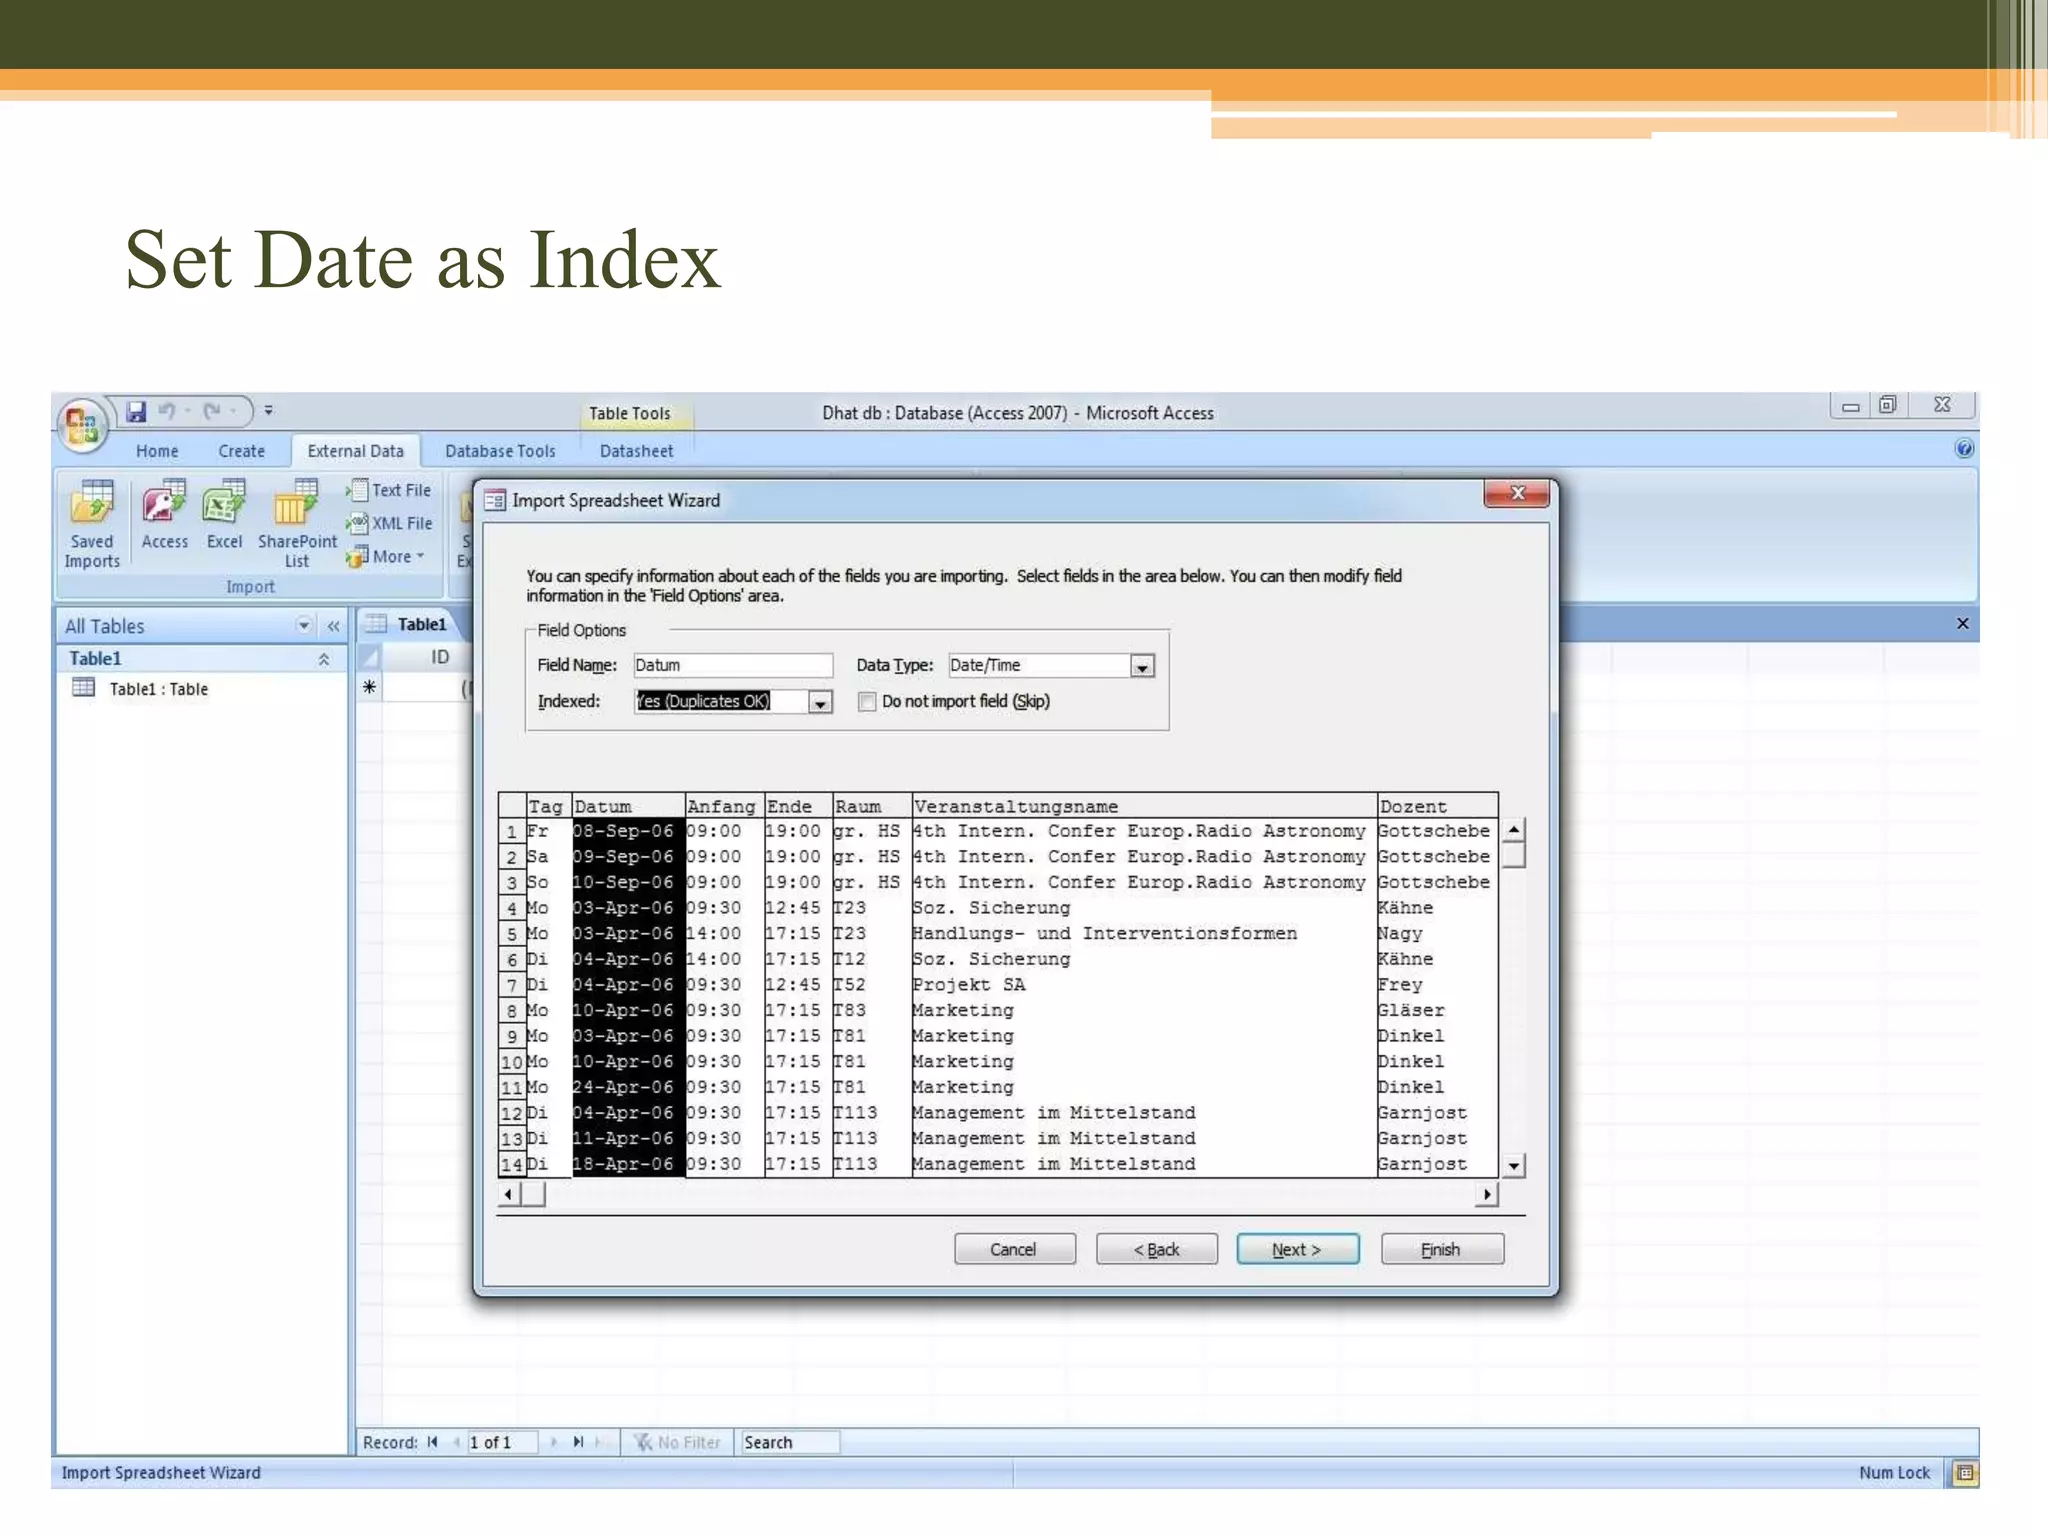This screenshot has width=2048, height=1536.
Task: Check Do not import field (Skip)
Action: pos(867,702)
